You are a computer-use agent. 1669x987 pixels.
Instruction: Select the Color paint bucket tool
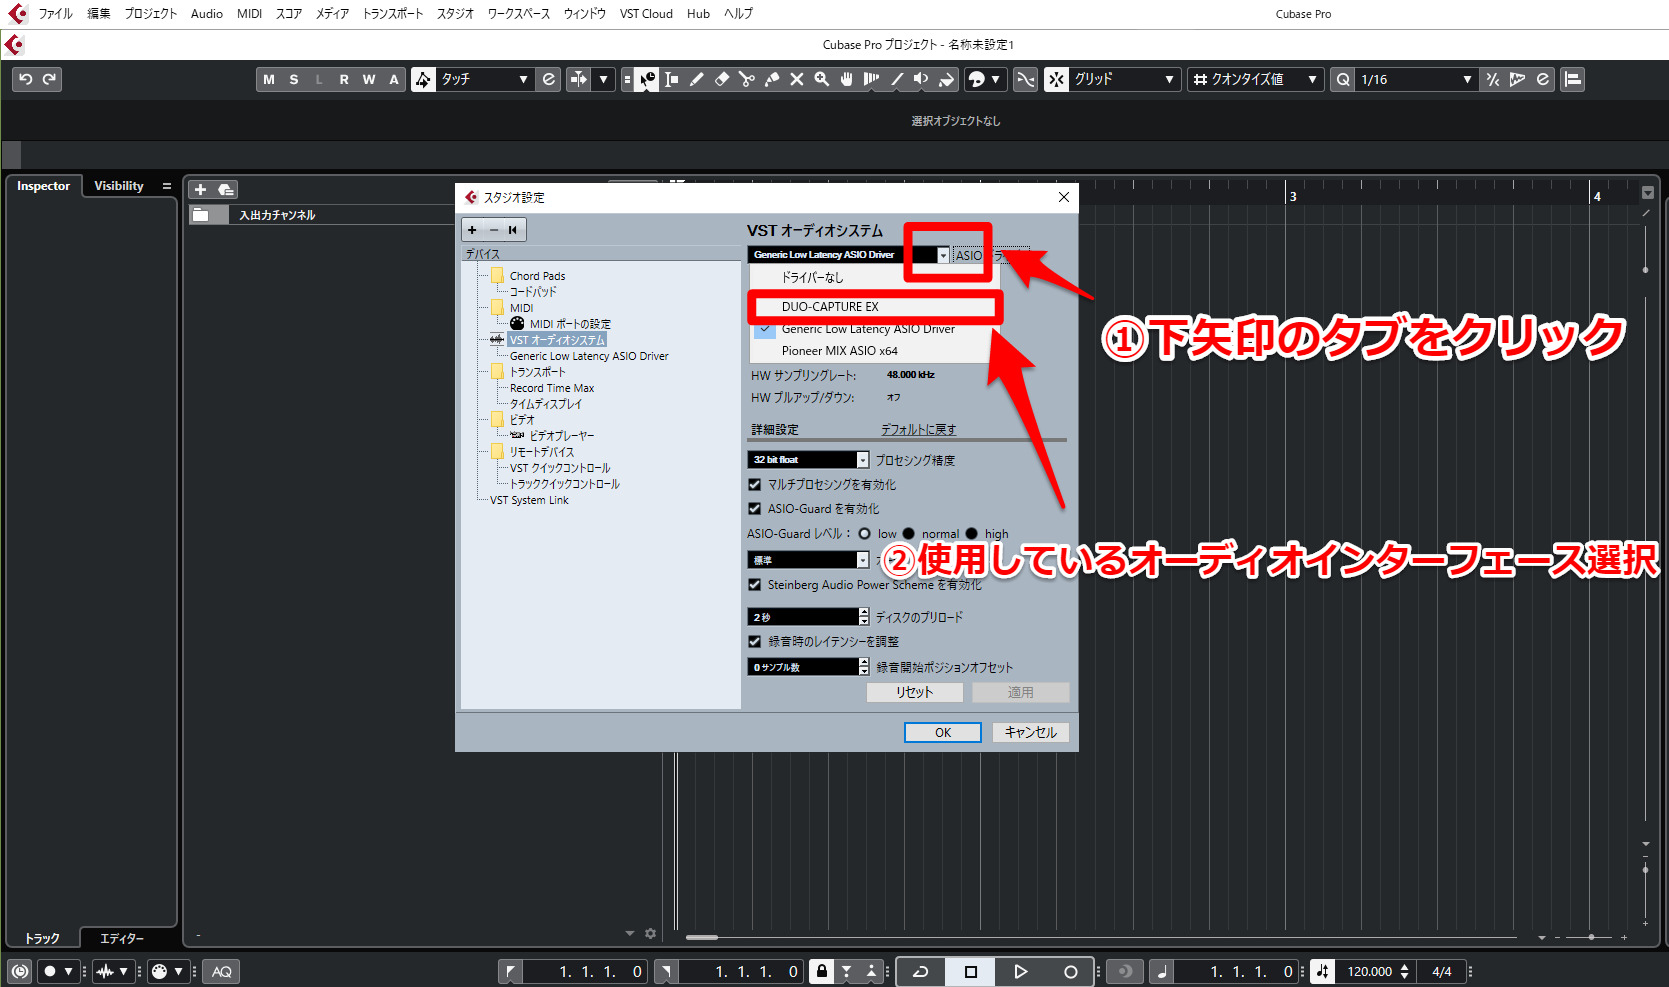[x=946, y=79]
